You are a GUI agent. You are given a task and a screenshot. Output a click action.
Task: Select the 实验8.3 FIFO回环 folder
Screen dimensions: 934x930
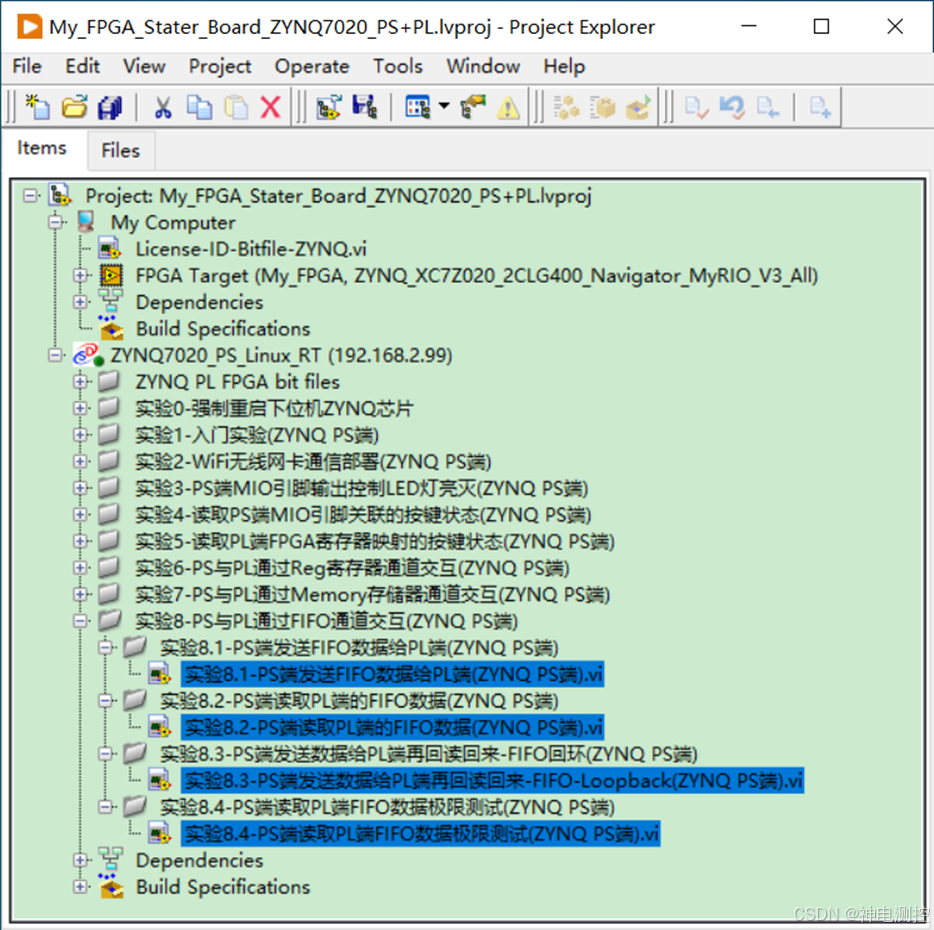(428, 754)
